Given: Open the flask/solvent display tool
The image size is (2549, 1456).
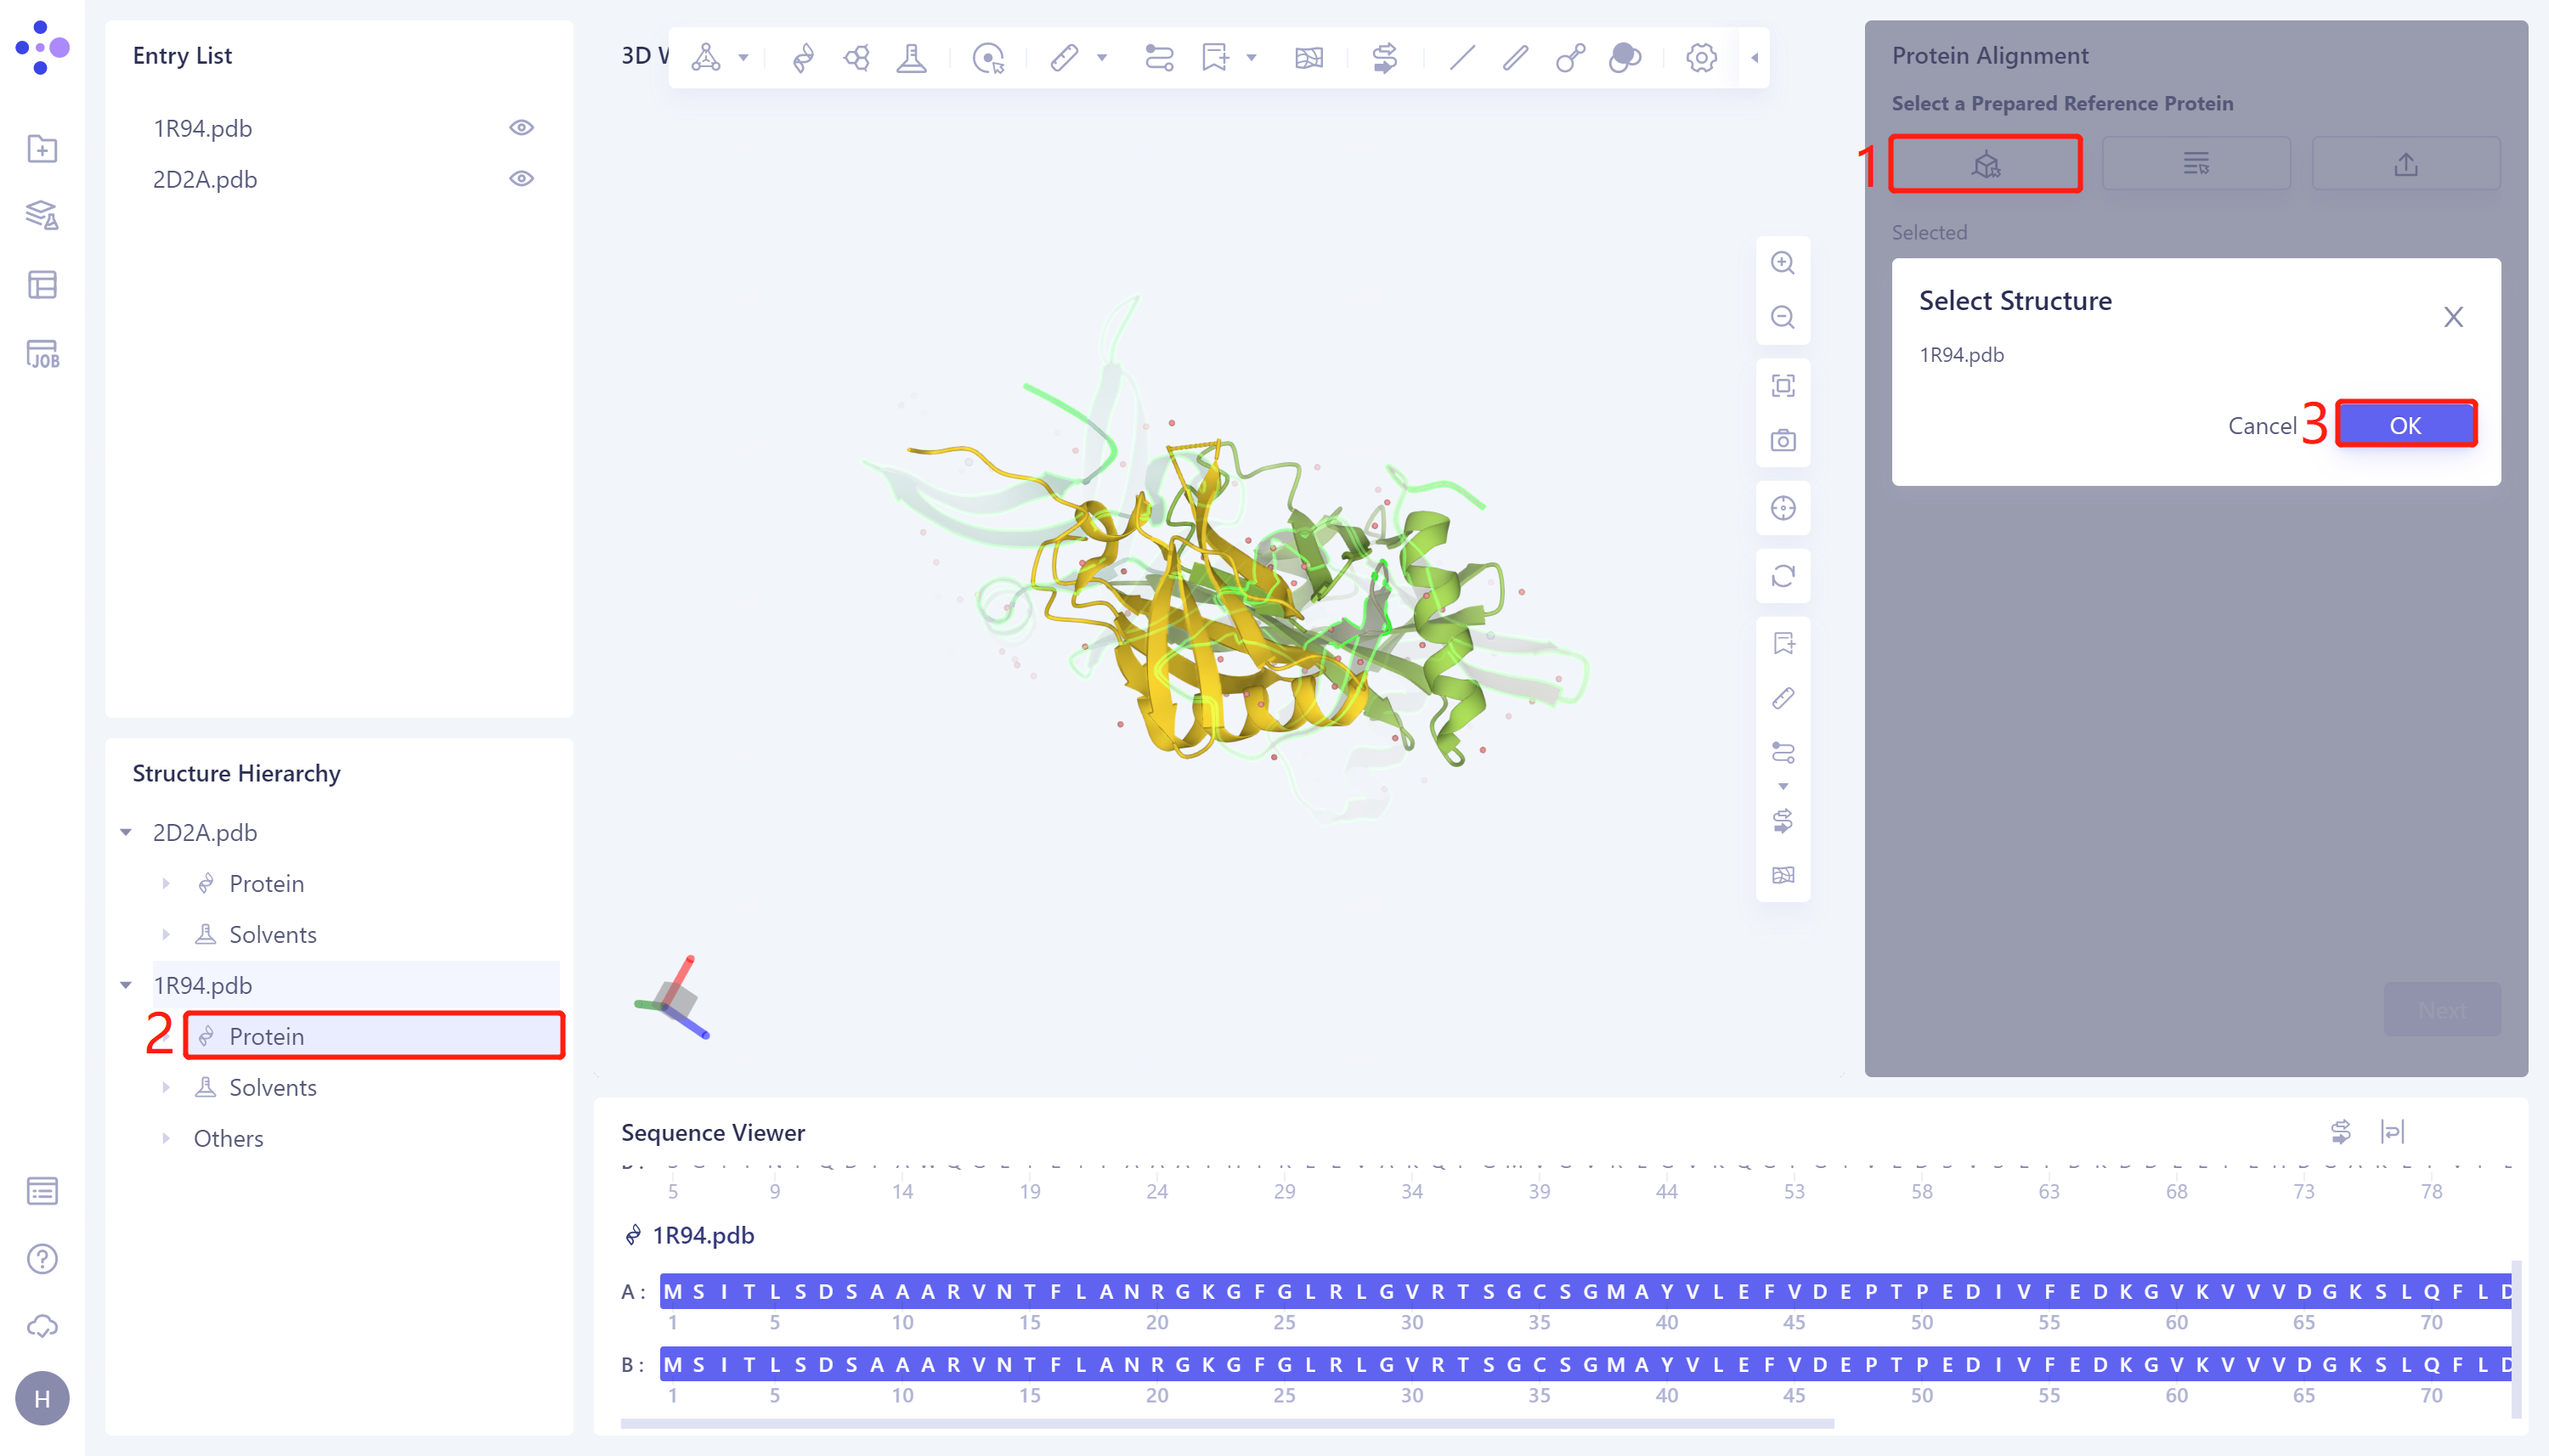Looking at the screenshot, I should coord(911,58).
